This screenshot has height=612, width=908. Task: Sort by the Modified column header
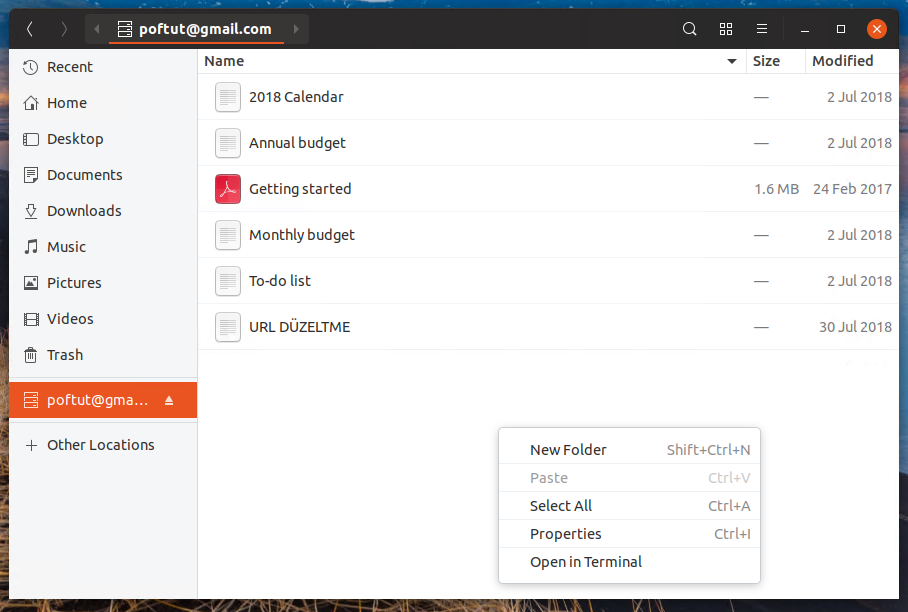[x=852, y=61]
